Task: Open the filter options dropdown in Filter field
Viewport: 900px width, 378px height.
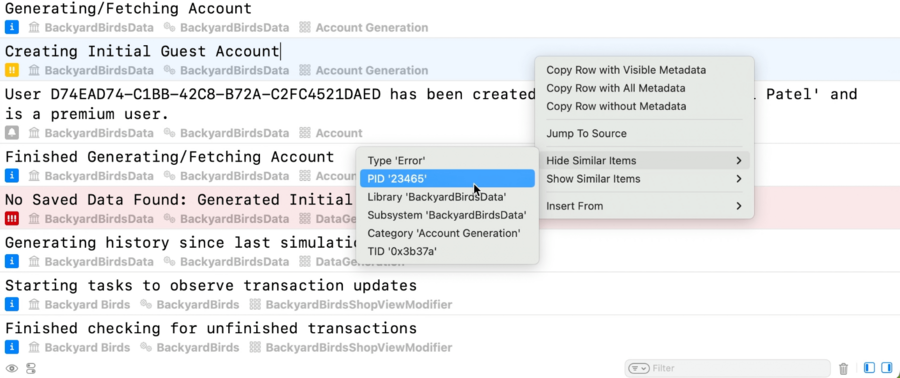Action: [639, 368]
